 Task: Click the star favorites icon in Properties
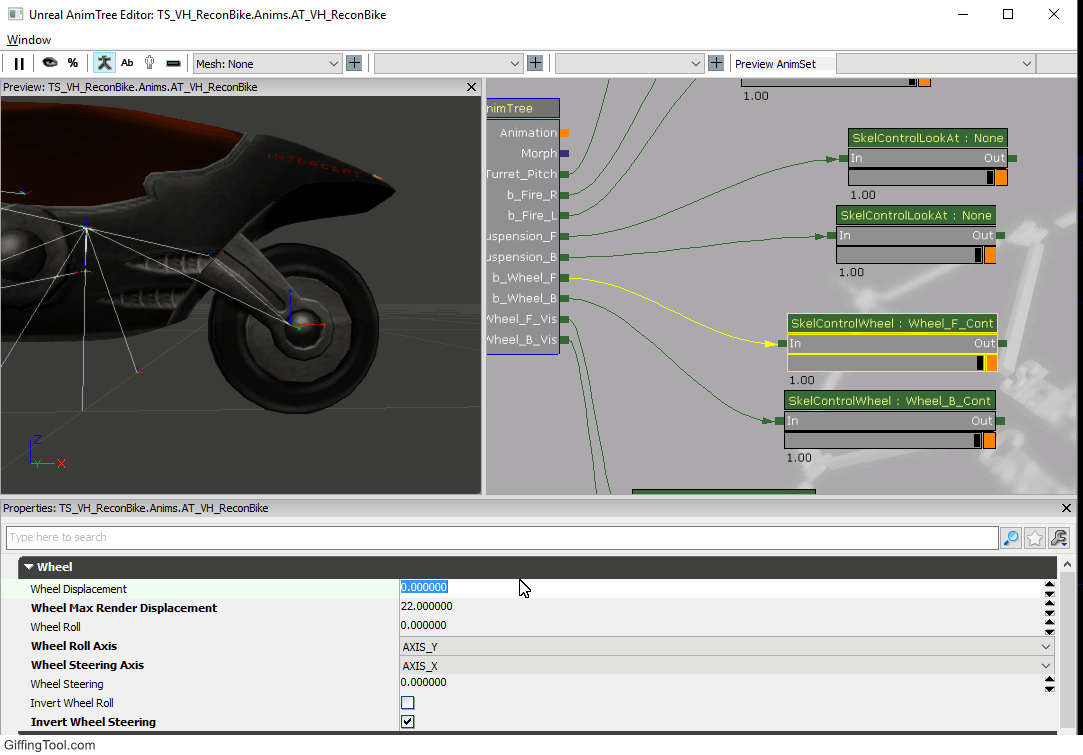[x=1035, y=537]
